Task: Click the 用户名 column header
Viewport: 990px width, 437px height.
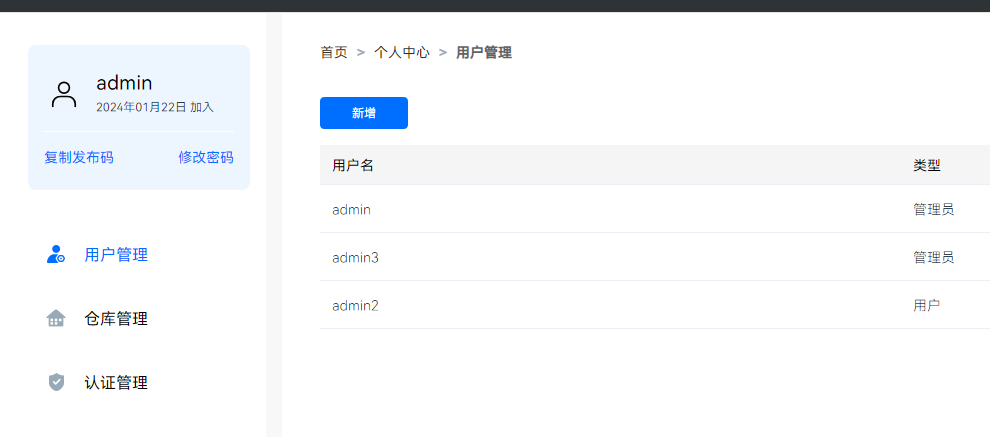Action: coord(353,165)
